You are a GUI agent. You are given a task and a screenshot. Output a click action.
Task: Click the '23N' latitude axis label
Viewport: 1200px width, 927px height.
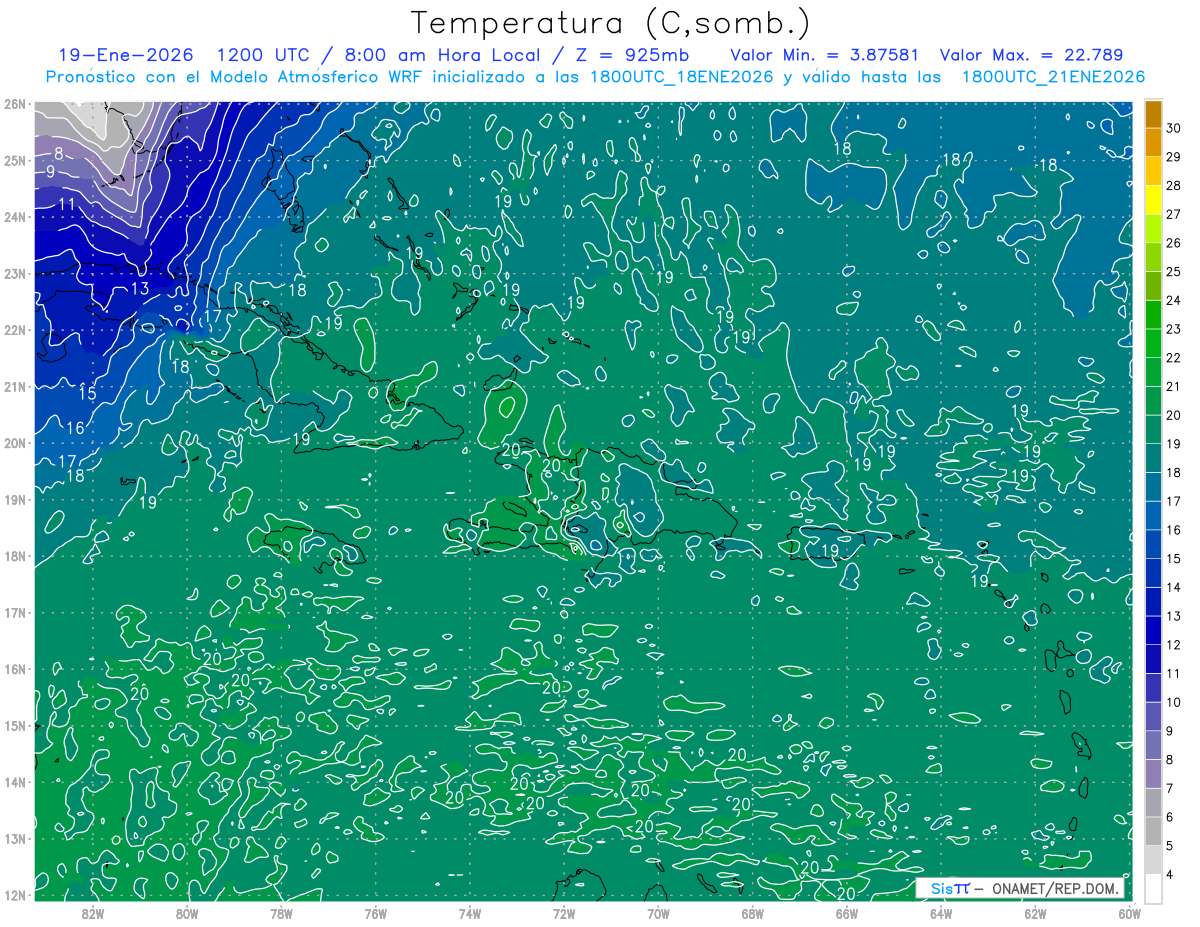[x=15, y=274]
